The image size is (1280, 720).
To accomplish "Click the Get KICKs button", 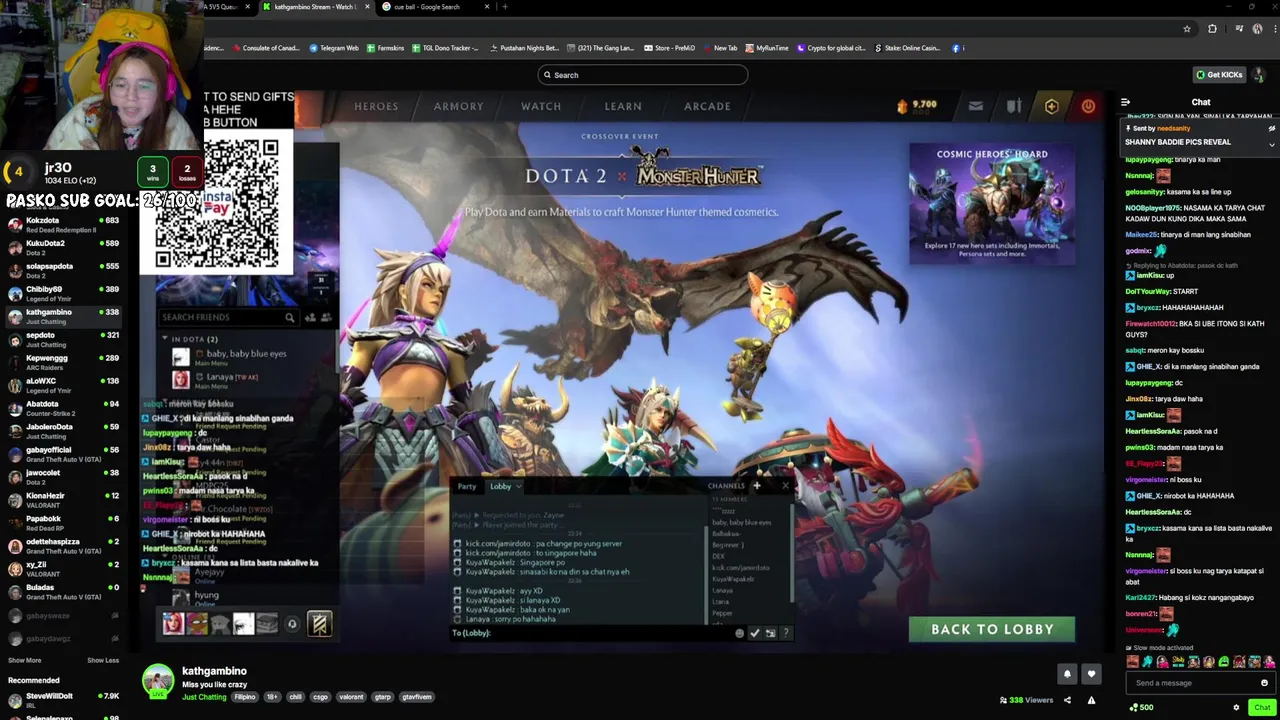I will [1219, 75].
